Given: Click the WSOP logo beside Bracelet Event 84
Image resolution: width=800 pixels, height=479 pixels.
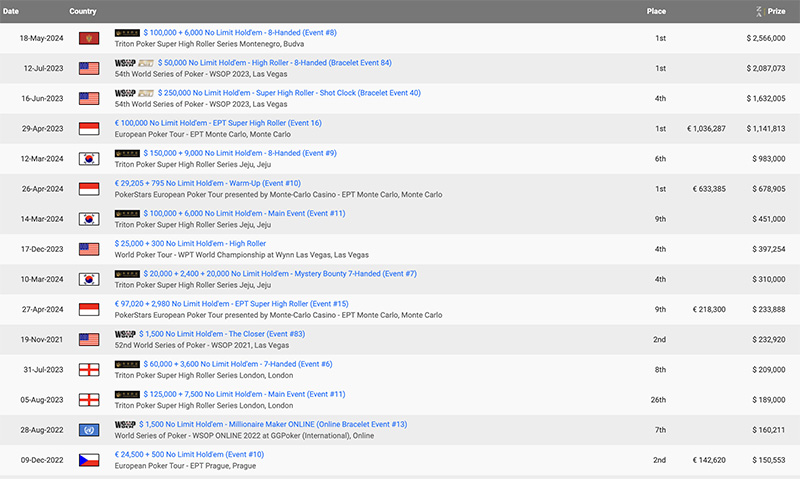Looking at the screenshot, I should (128, 63).
